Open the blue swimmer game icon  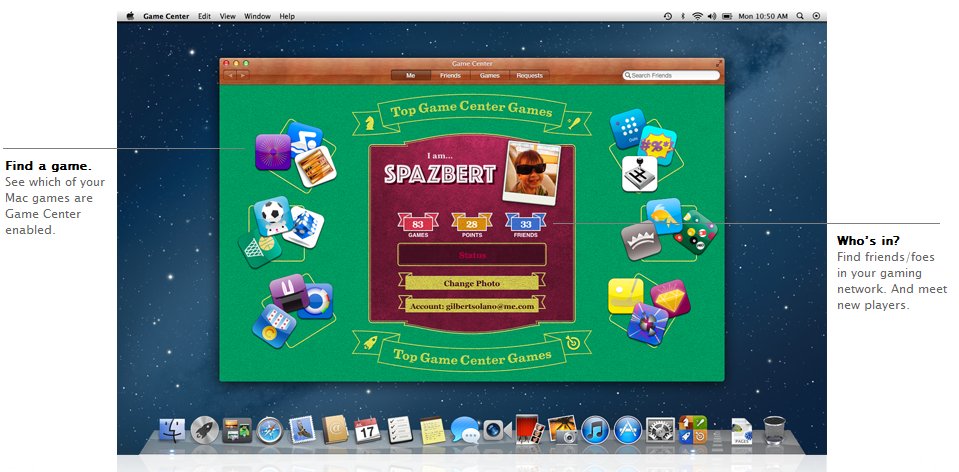[x=305, y=139]
